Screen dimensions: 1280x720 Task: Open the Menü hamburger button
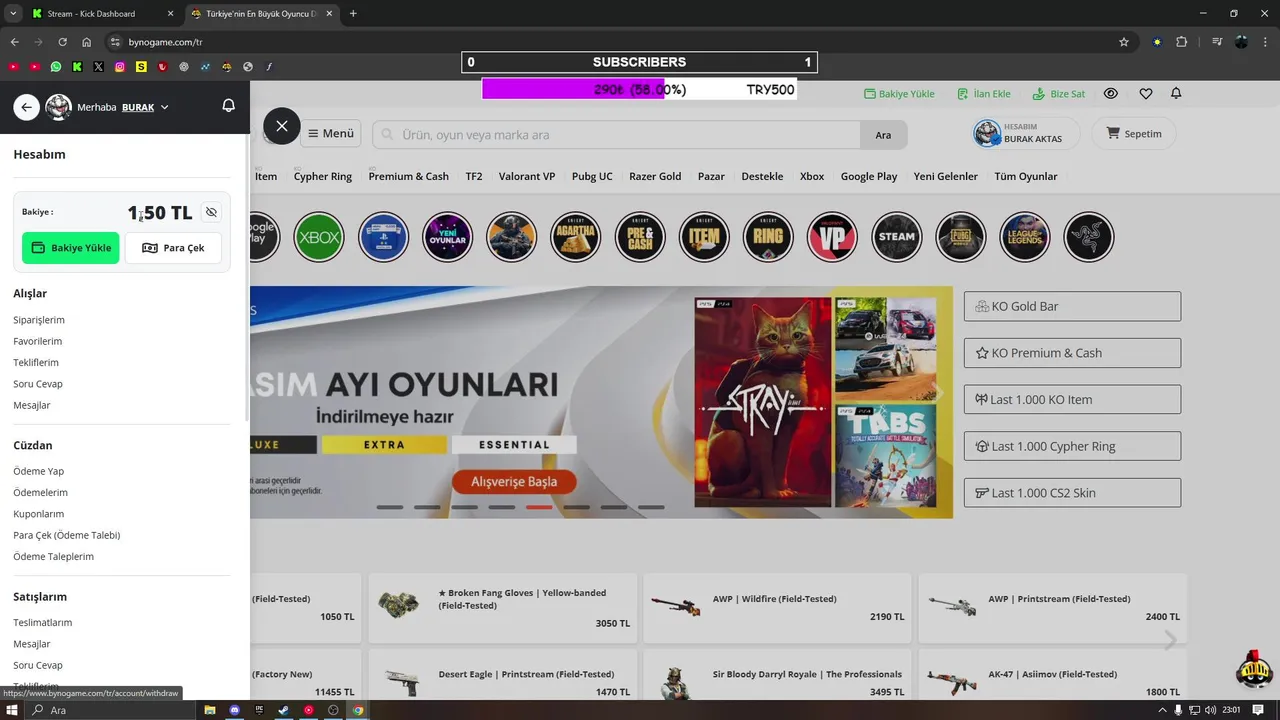(x=330, y=133)
